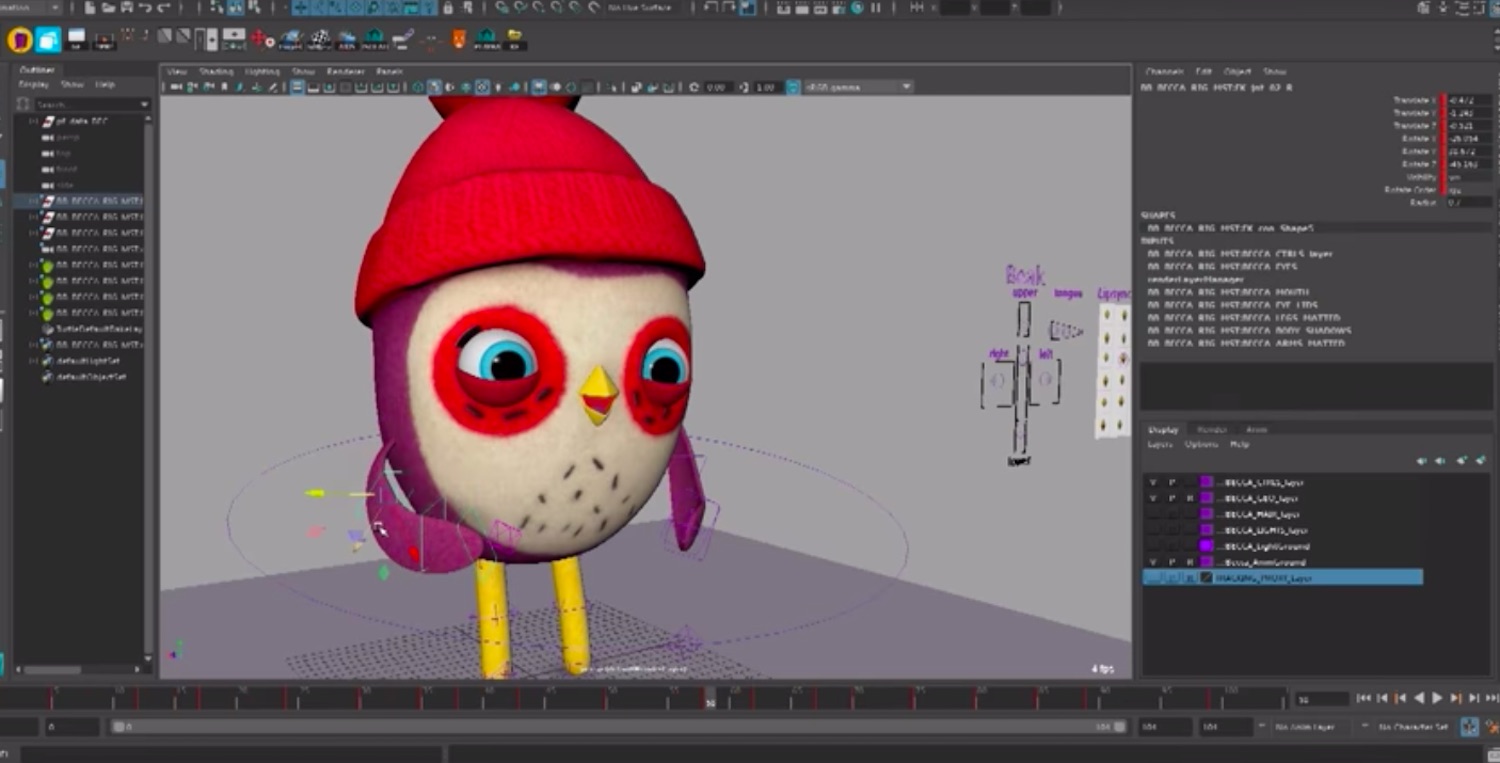Switch to the Anim tab in layer editor

[x=1256, y=430]
